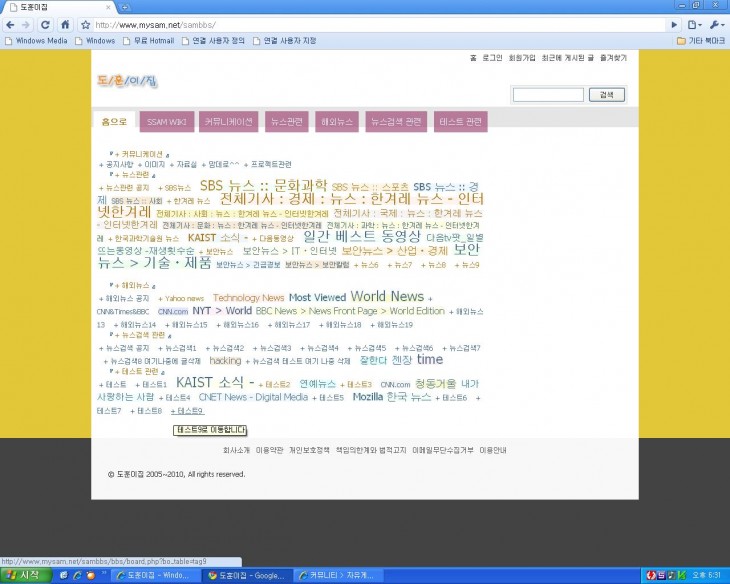Open the Windows Media bookmark
The width and height of the screenshot is (730, 584).
click(36, 41)
